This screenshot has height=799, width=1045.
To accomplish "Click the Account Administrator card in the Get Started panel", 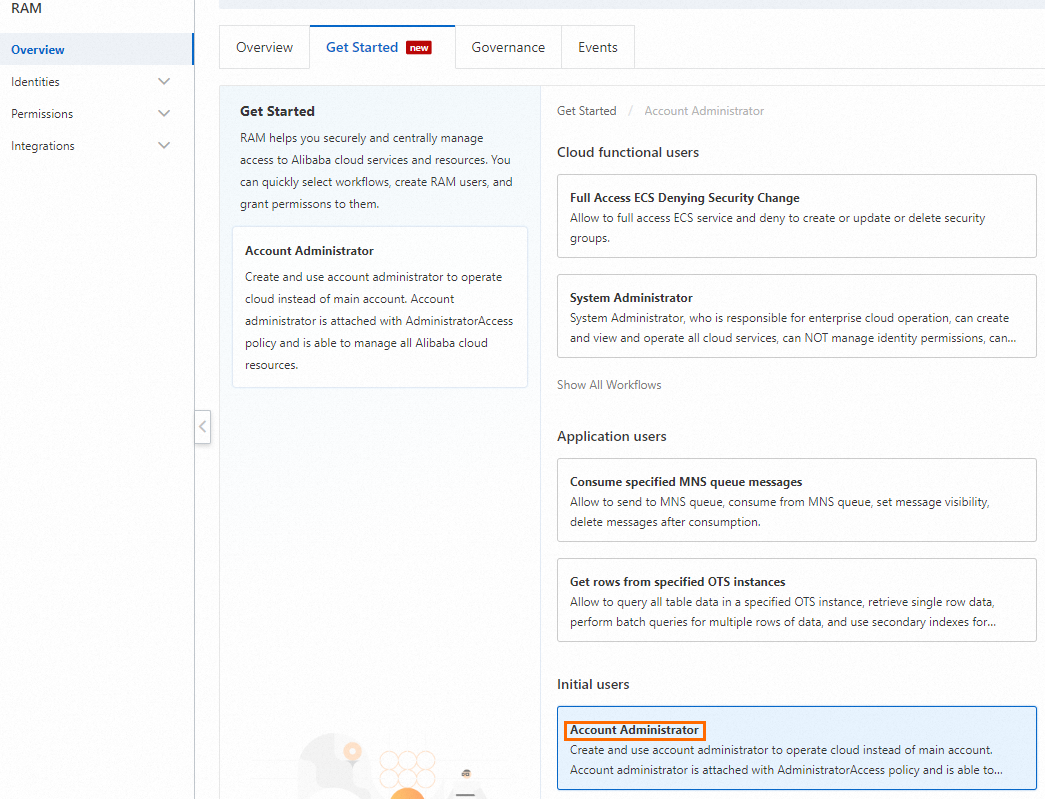I will point(380,307).
